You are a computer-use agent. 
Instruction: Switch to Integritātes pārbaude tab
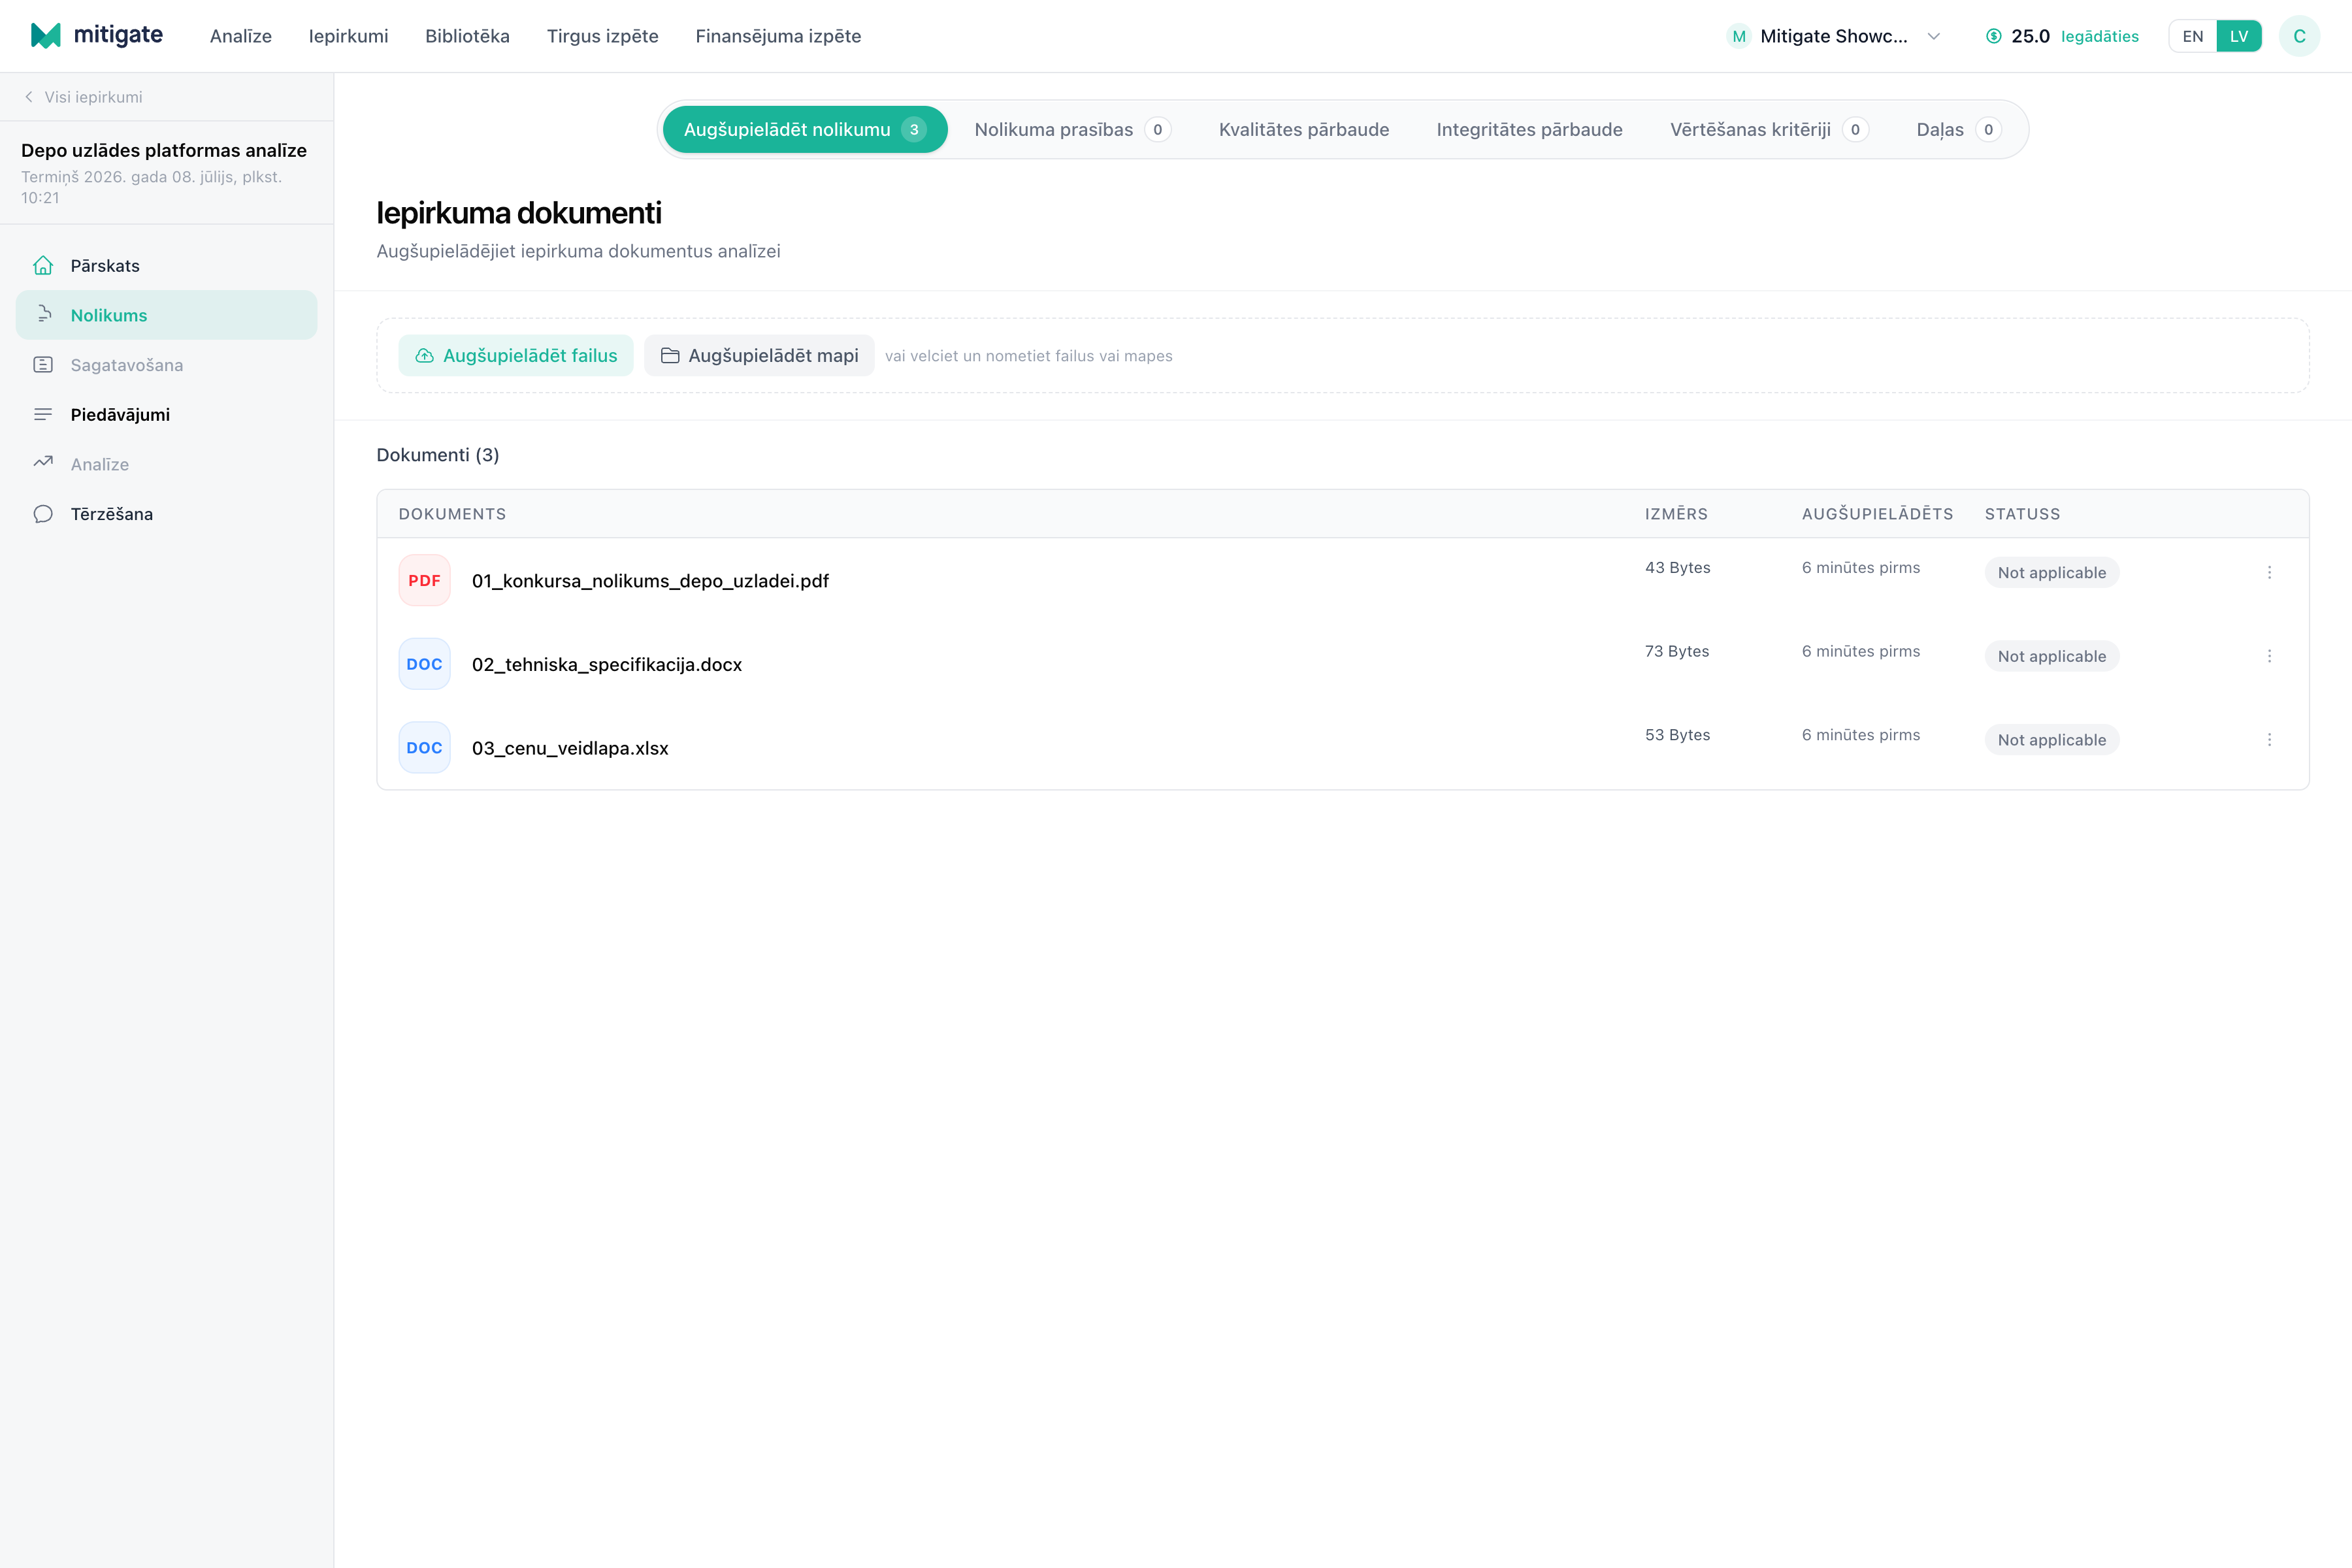point(1529,129)
